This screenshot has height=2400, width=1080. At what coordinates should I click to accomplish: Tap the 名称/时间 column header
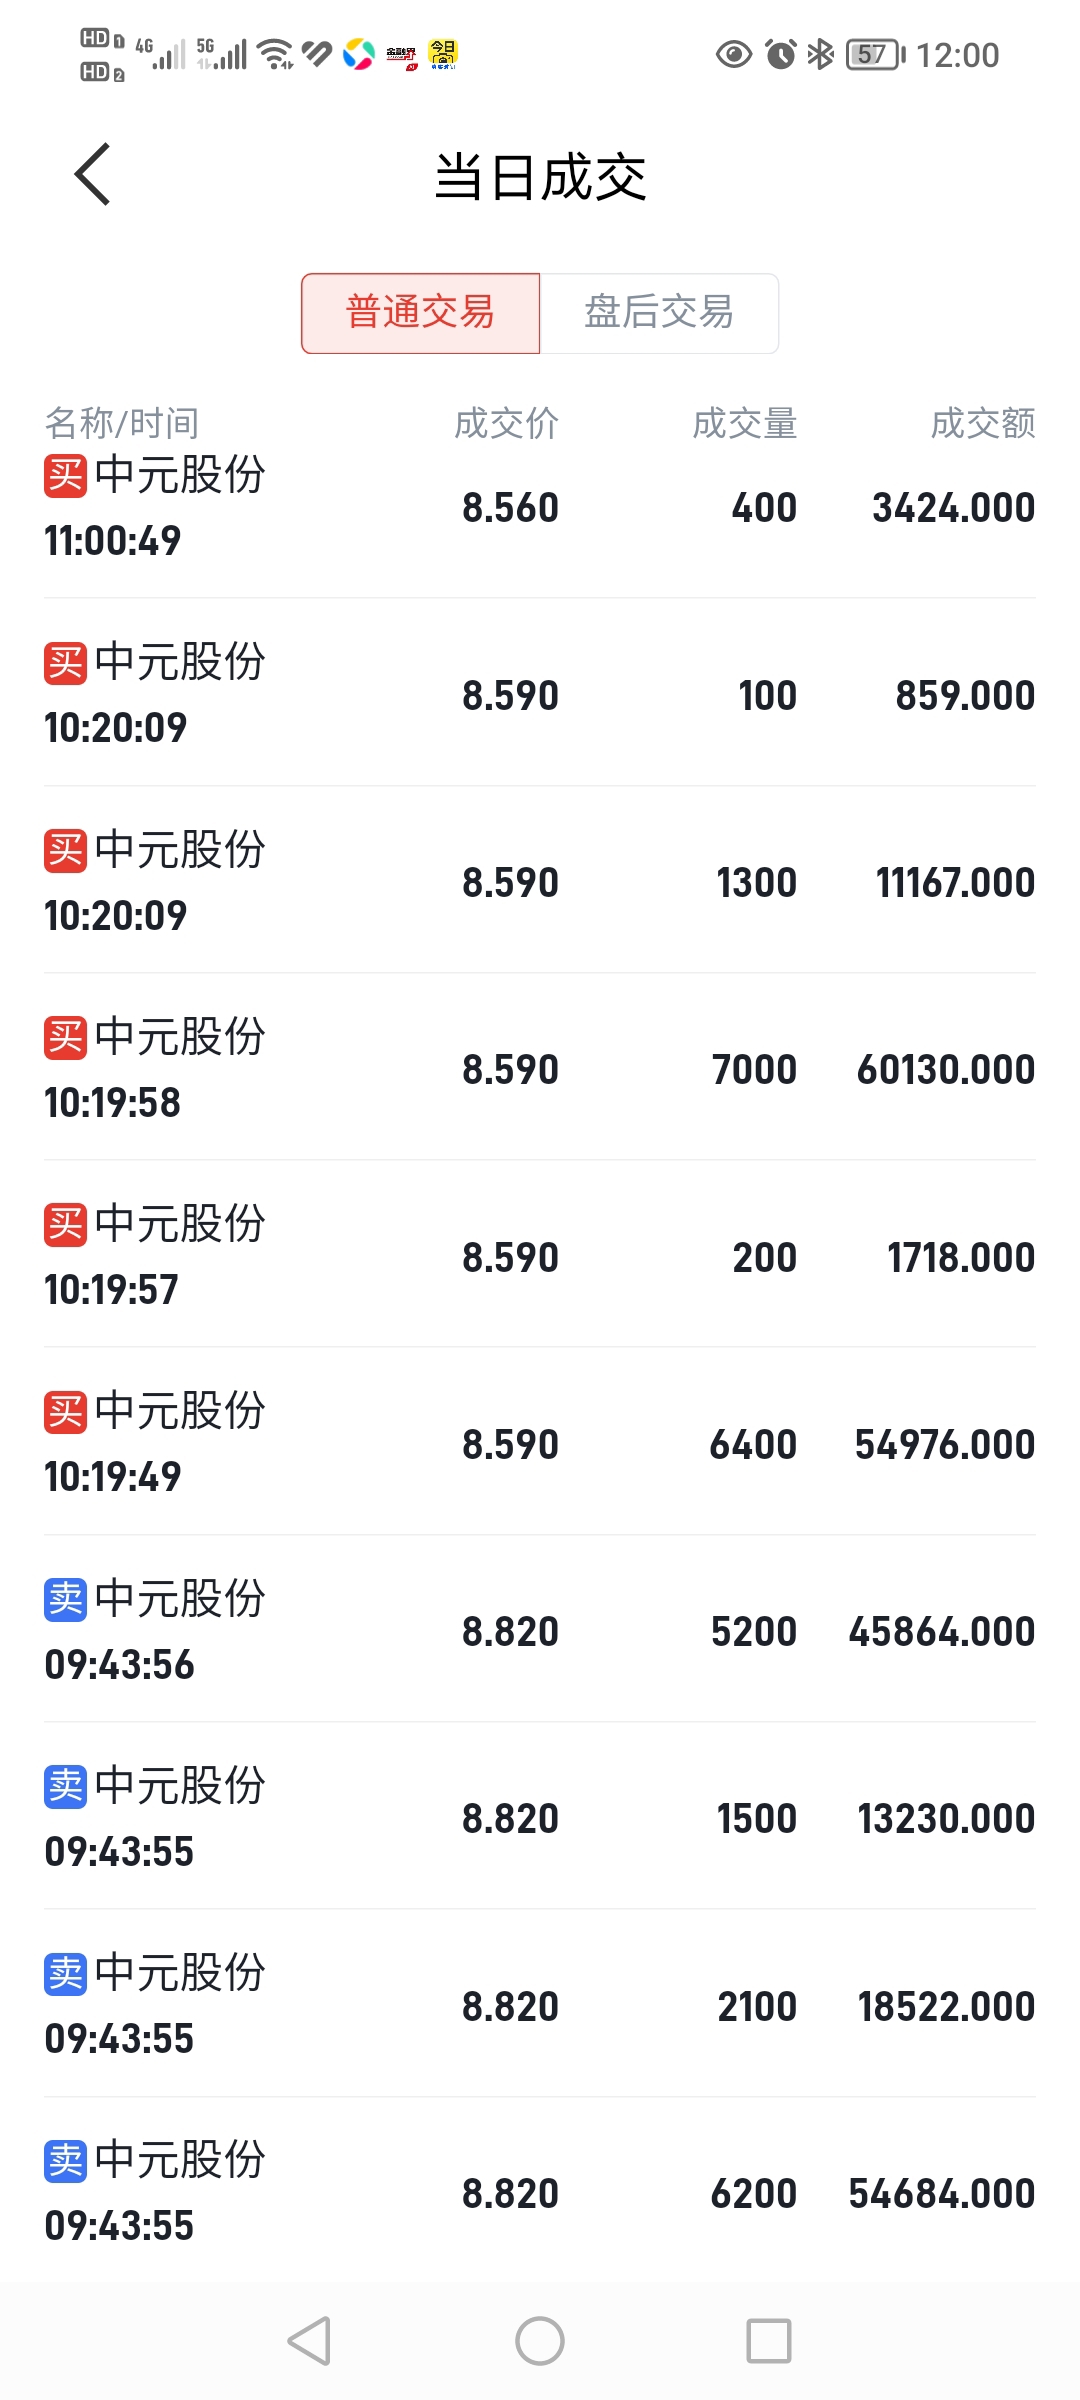point(121,424)
